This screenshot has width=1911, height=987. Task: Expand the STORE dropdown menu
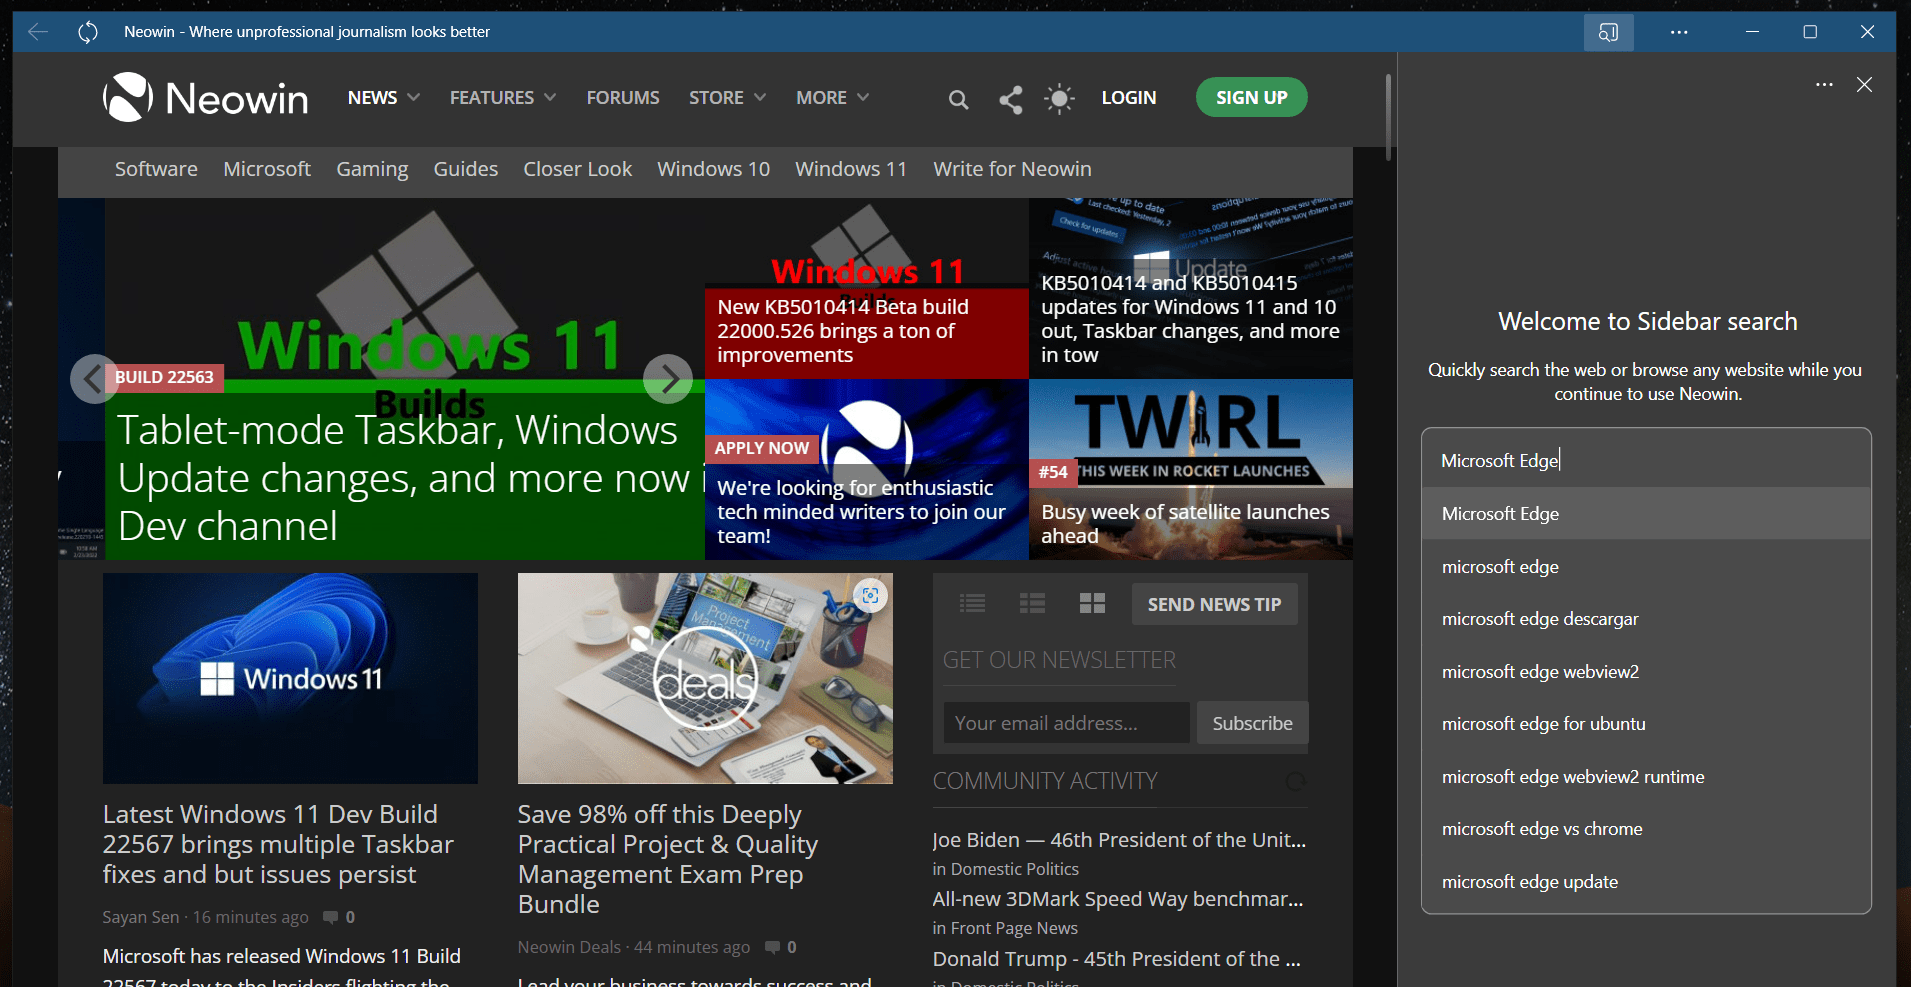(x=728, y=98)
